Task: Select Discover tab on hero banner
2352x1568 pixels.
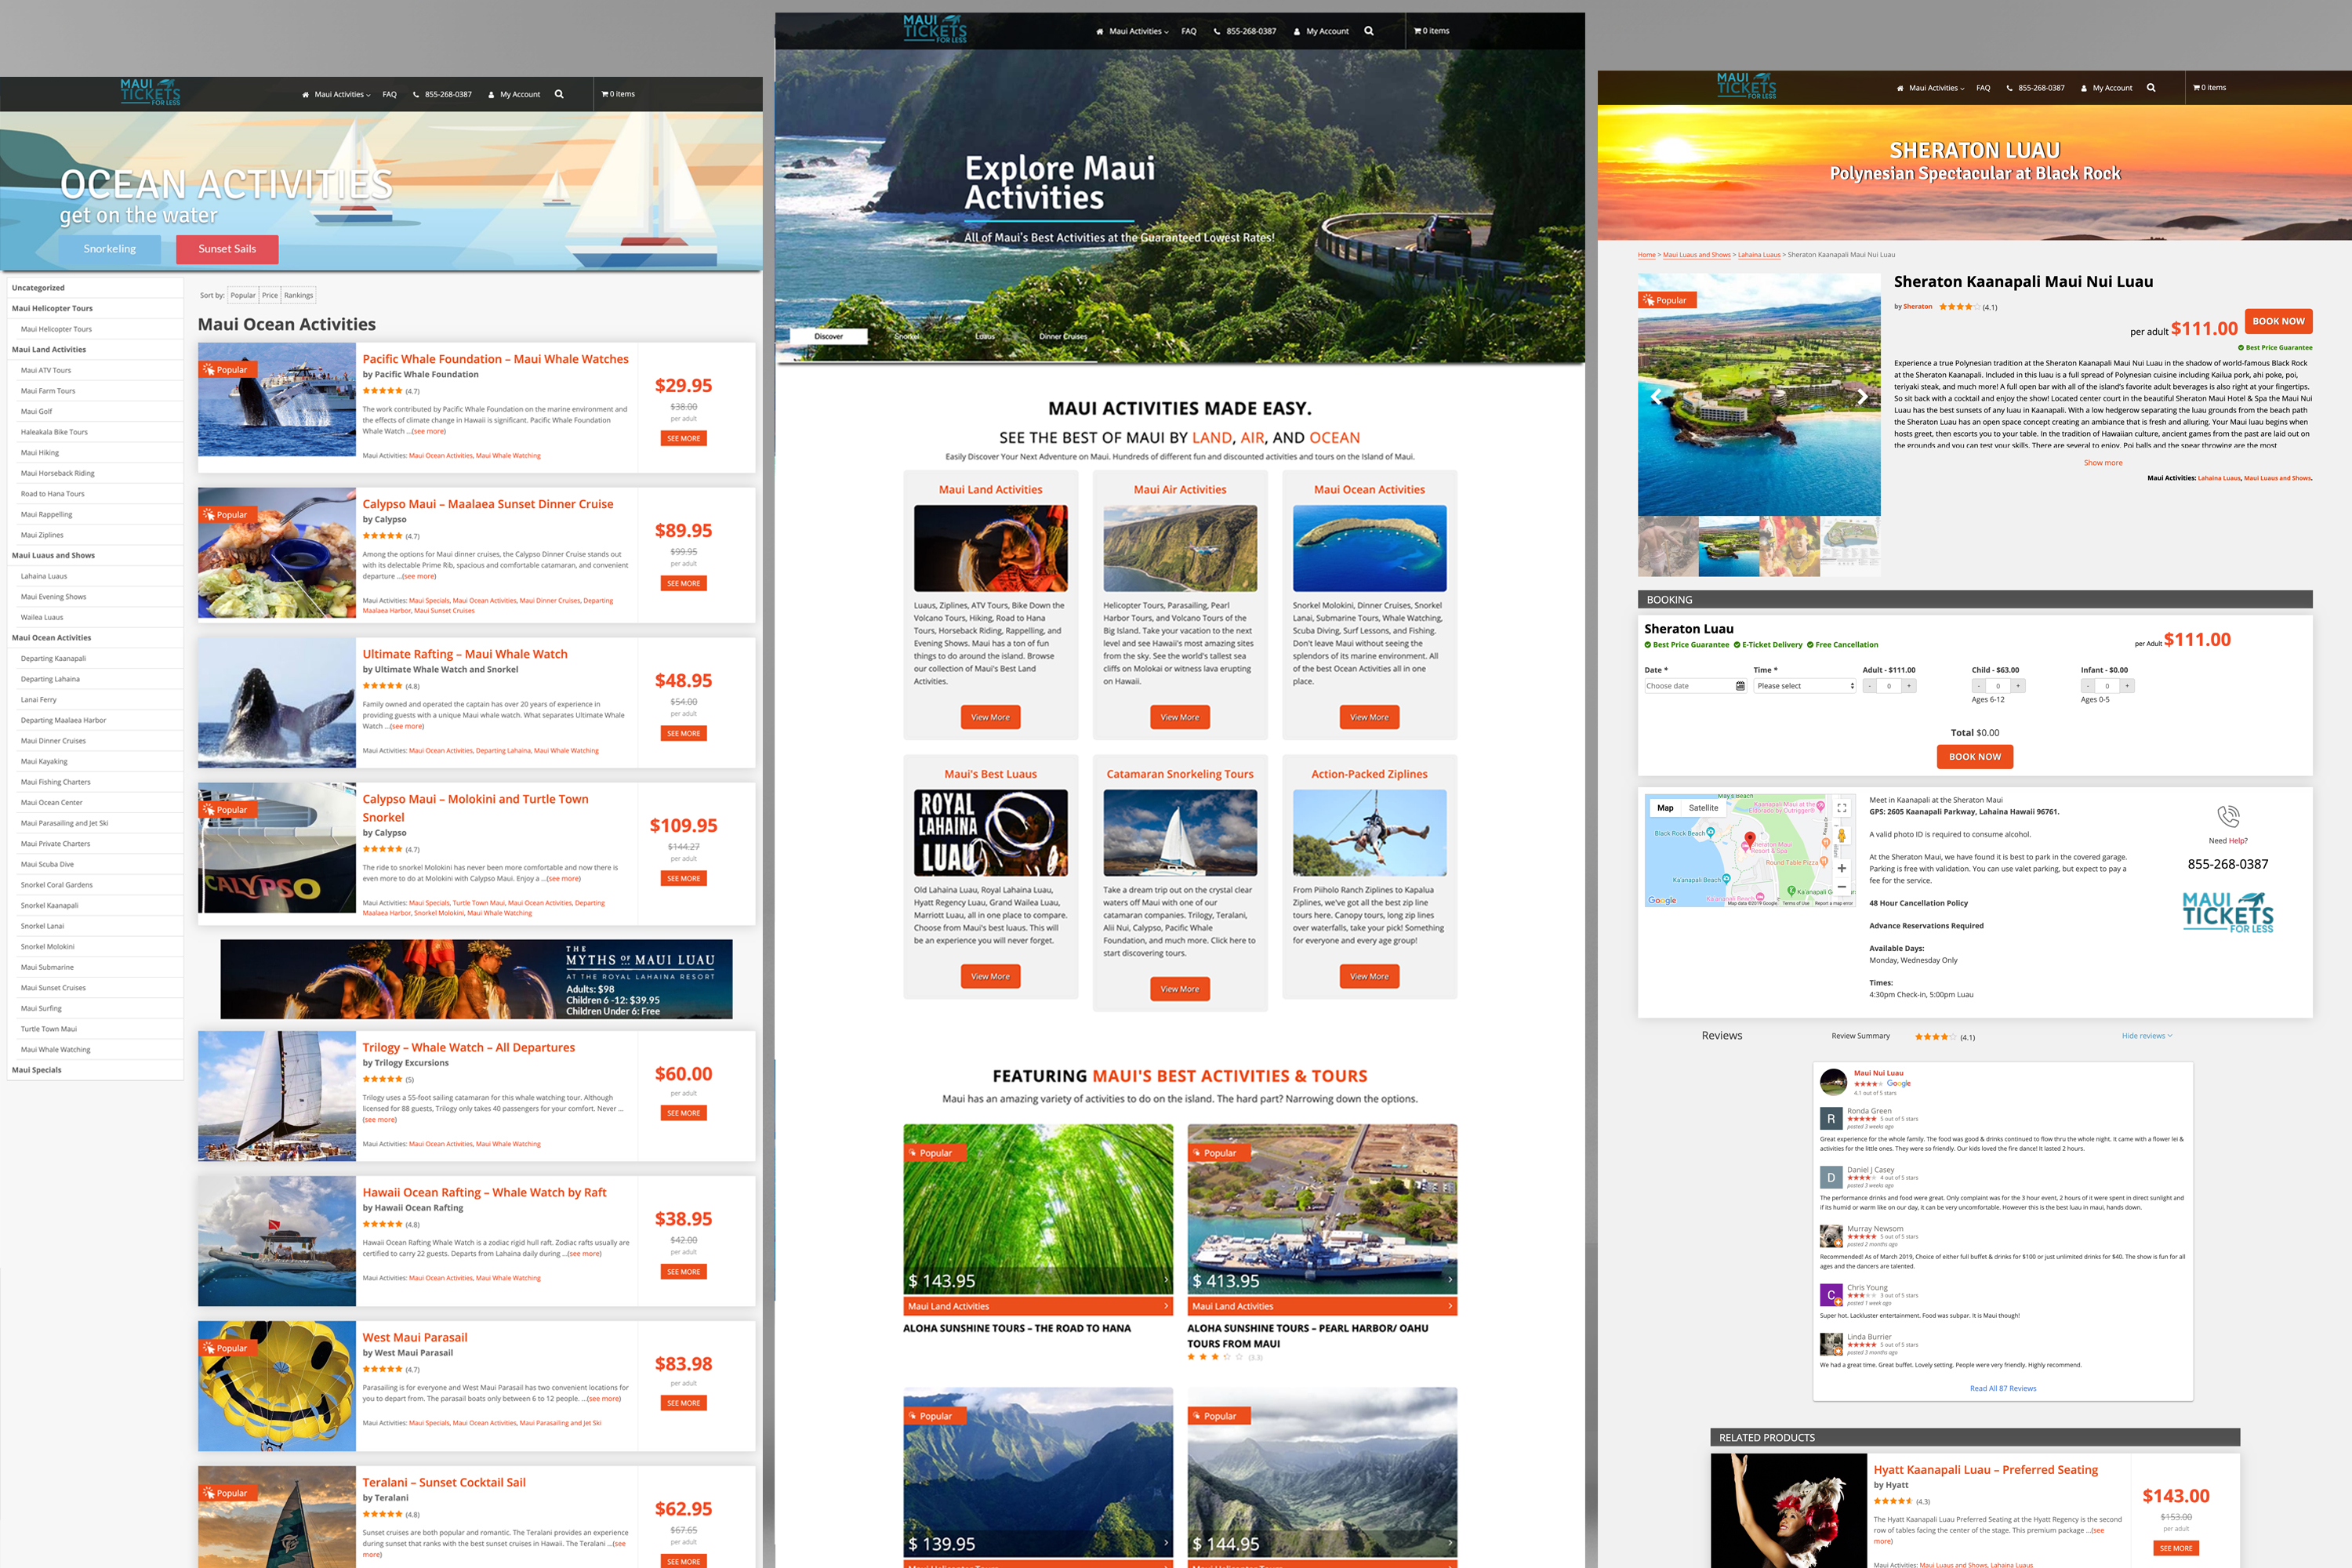Action: pos(828,336)
